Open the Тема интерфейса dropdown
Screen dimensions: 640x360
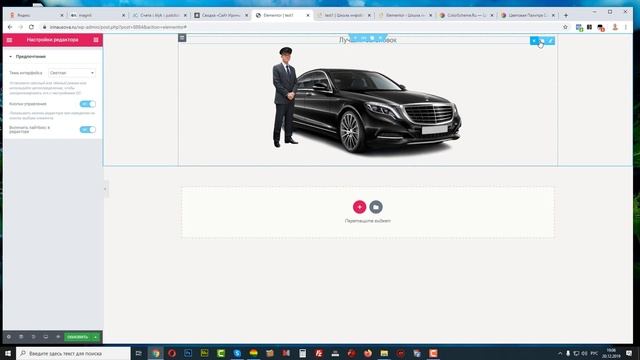(72, 73)
